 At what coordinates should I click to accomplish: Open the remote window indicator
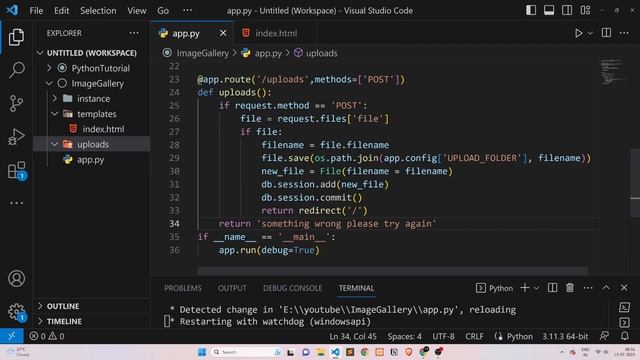click(x=11, y=336)
